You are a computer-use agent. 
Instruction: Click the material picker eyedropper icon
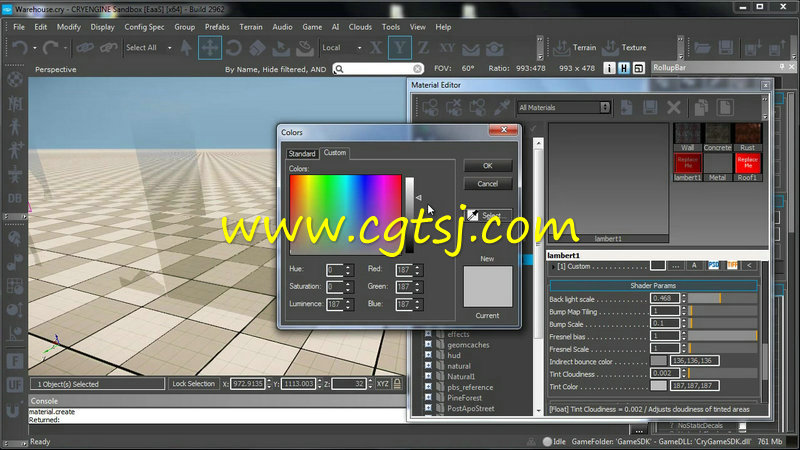click(501, 107)
